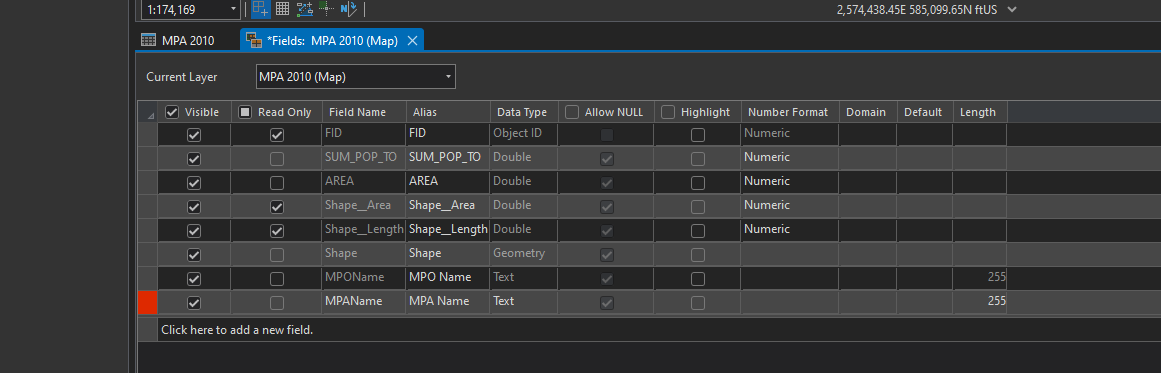Click the Length 255 cell for MPAName

(980, 301)
